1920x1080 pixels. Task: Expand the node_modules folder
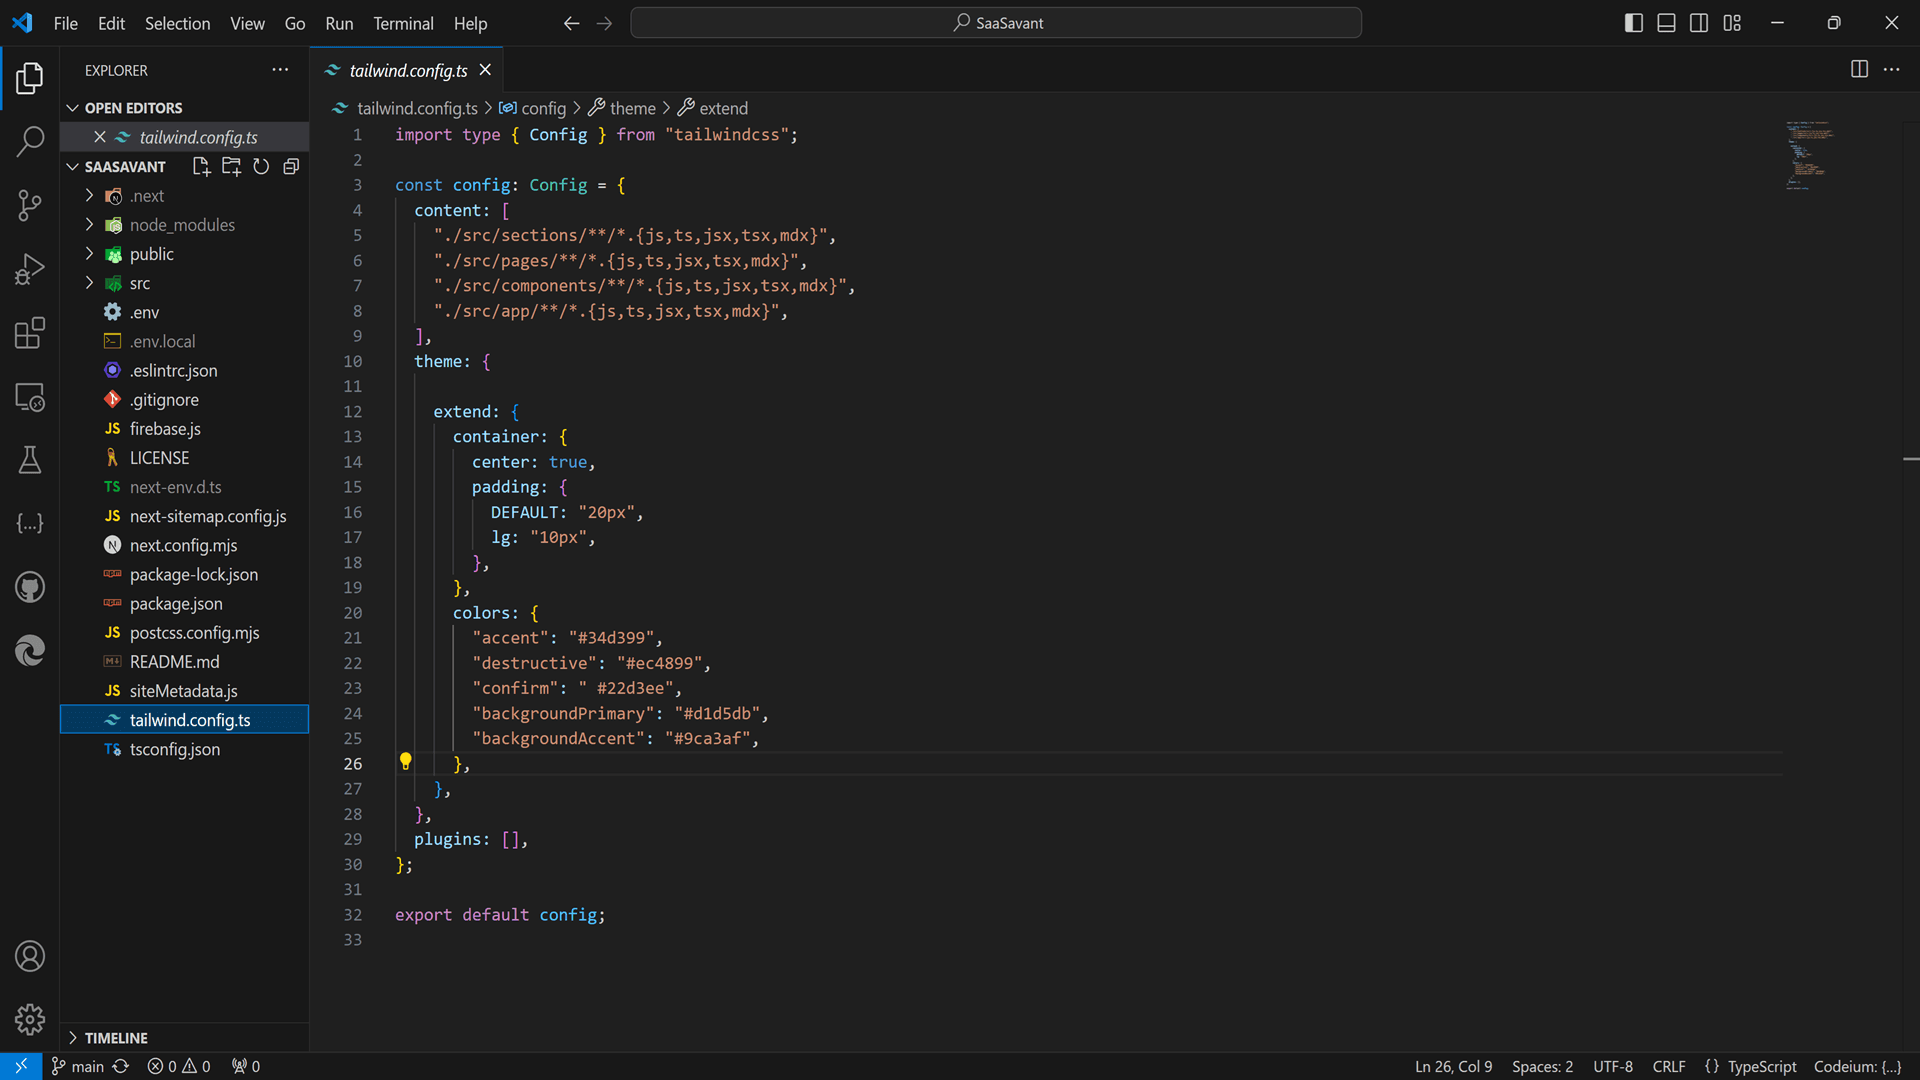point(182,224)
